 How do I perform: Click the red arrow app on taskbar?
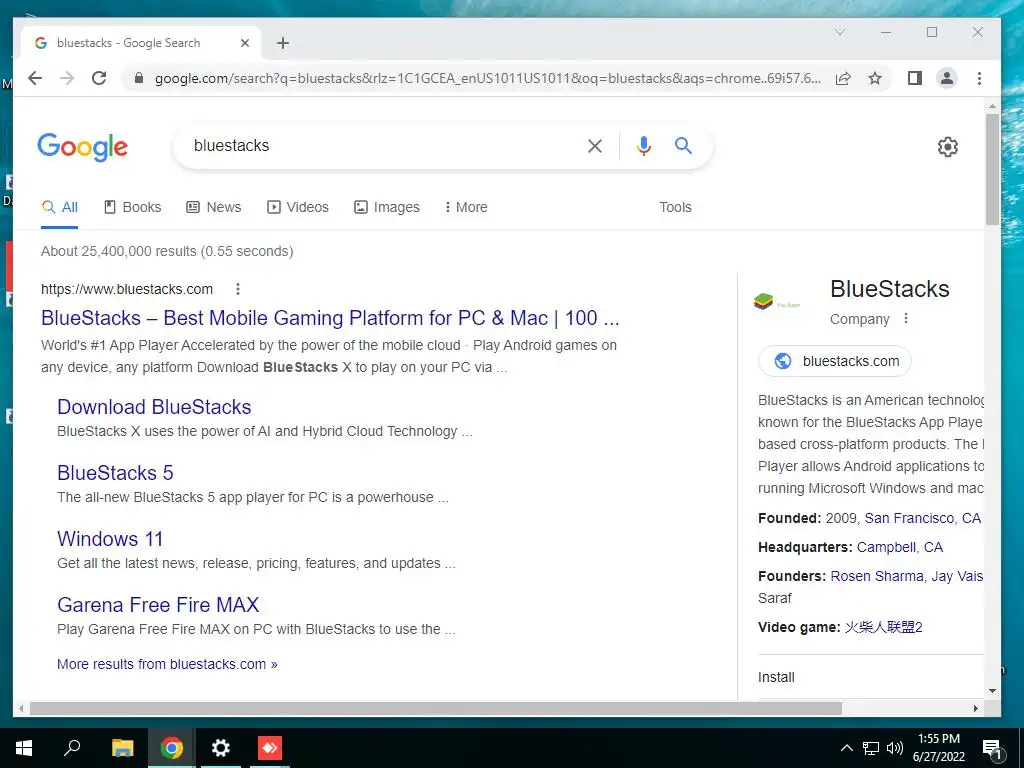coord(270,748)
